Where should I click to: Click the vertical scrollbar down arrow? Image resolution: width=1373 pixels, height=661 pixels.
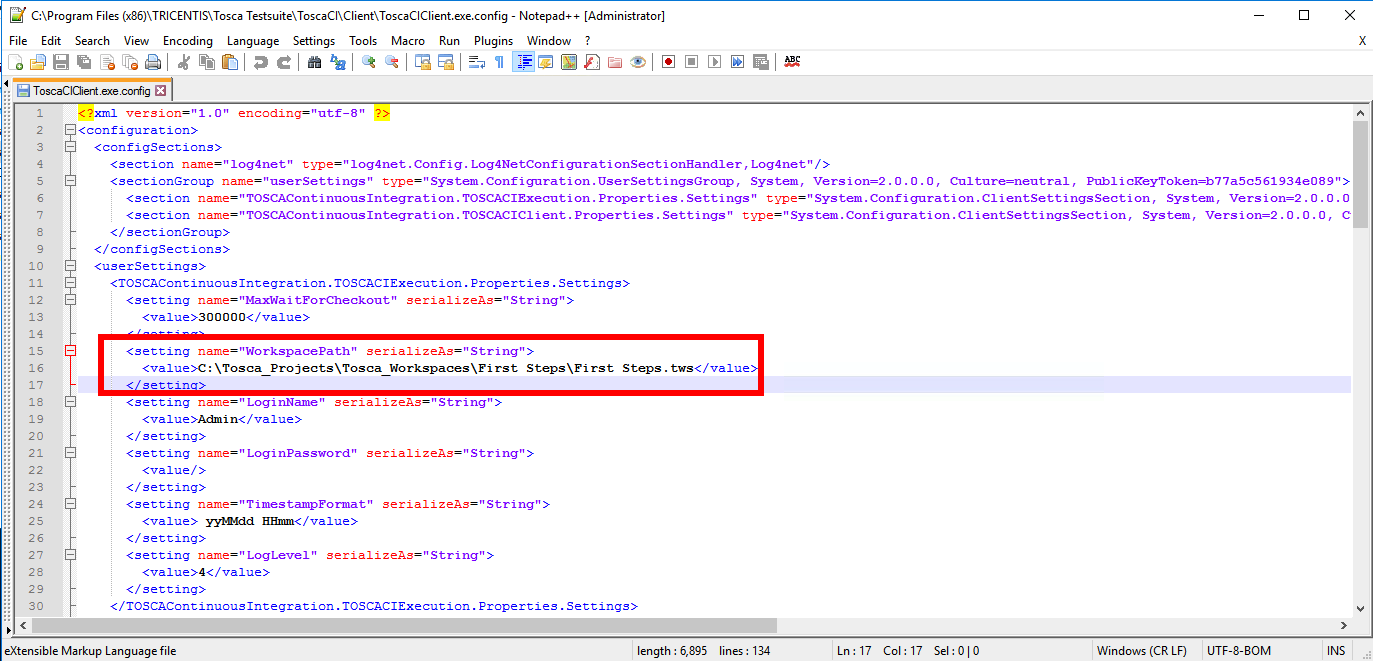click(1360, 608)
